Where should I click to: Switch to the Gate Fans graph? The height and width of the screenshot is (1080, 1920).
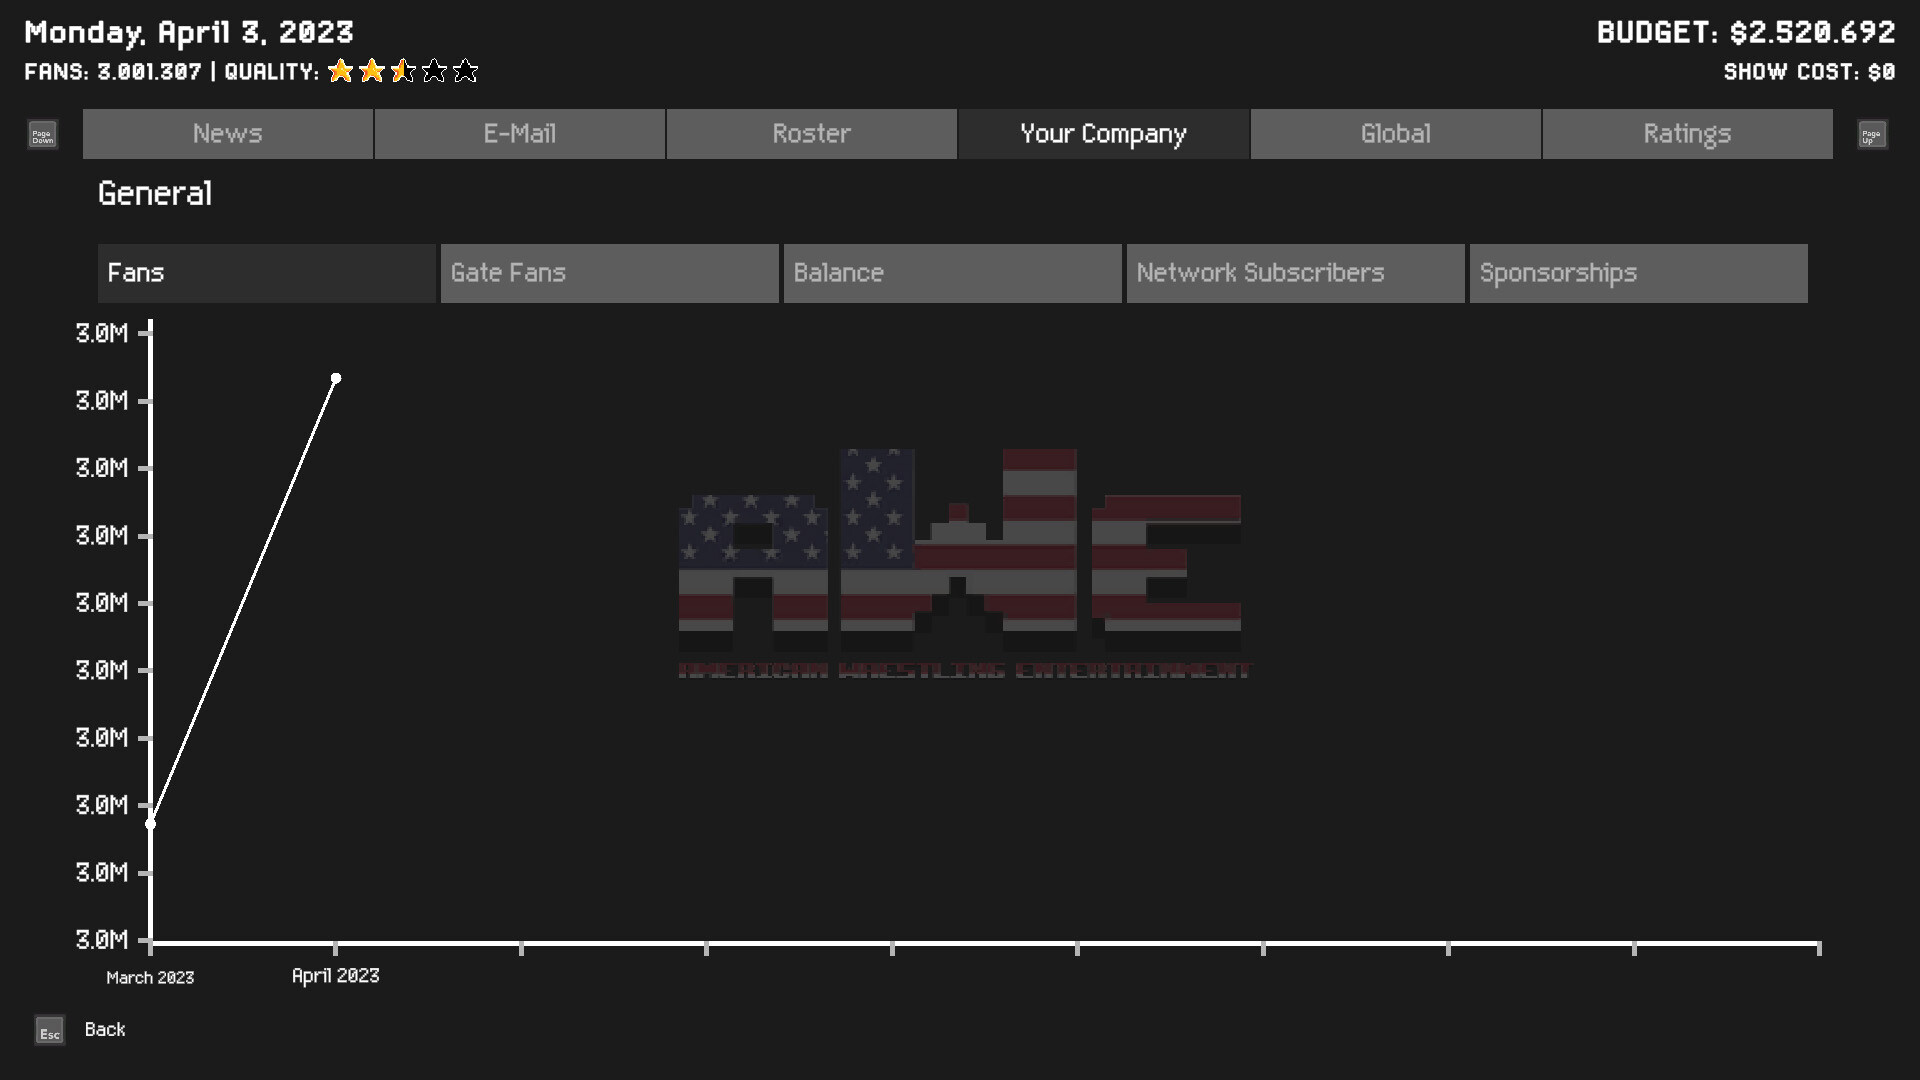point(609,272)
